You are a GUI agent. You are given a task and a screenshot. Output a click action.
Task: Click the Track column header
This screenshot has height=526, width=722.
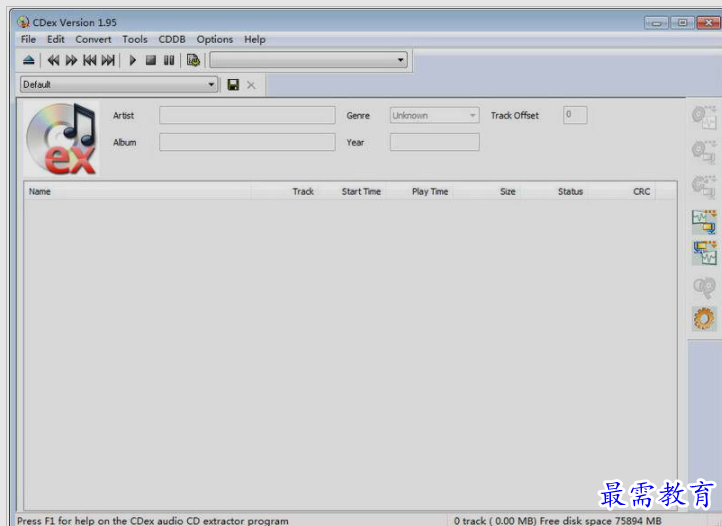click(285, 192)
